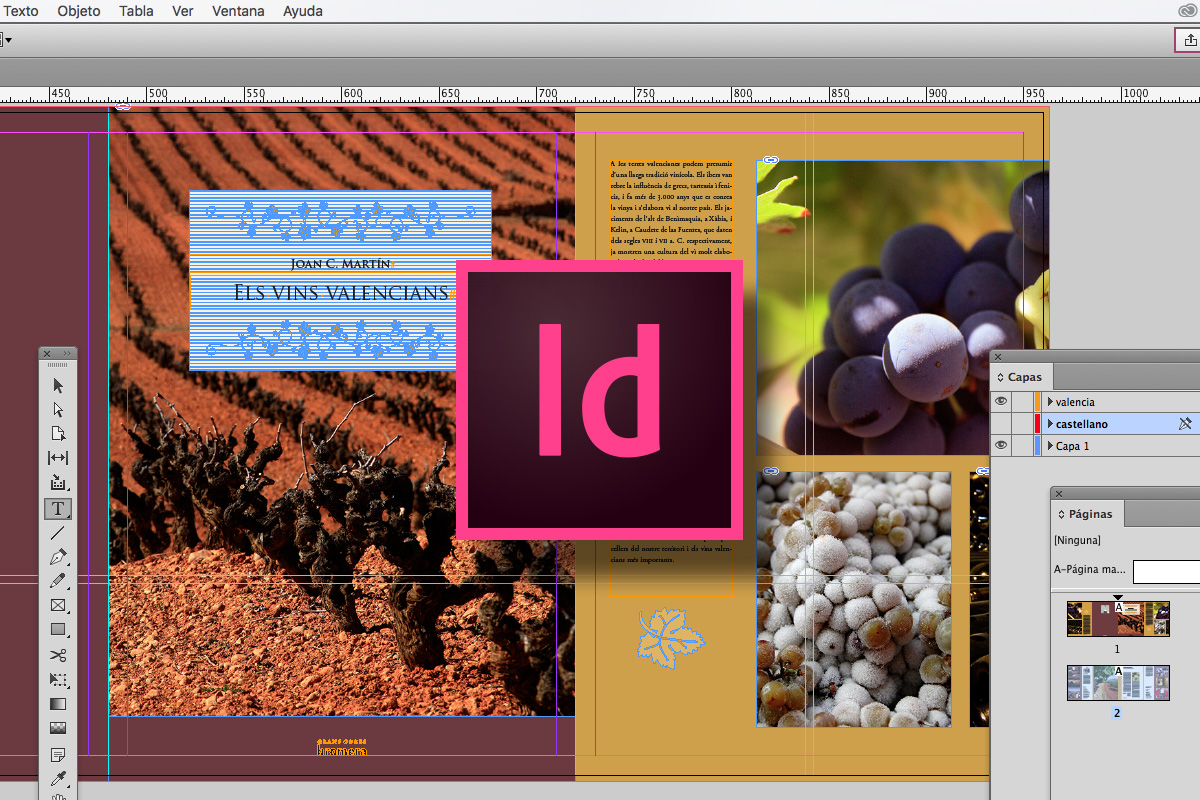Toggle lock on the Capa 1 layer
This screenshot has height=800, width=1200.
(x=1021, y=446)
